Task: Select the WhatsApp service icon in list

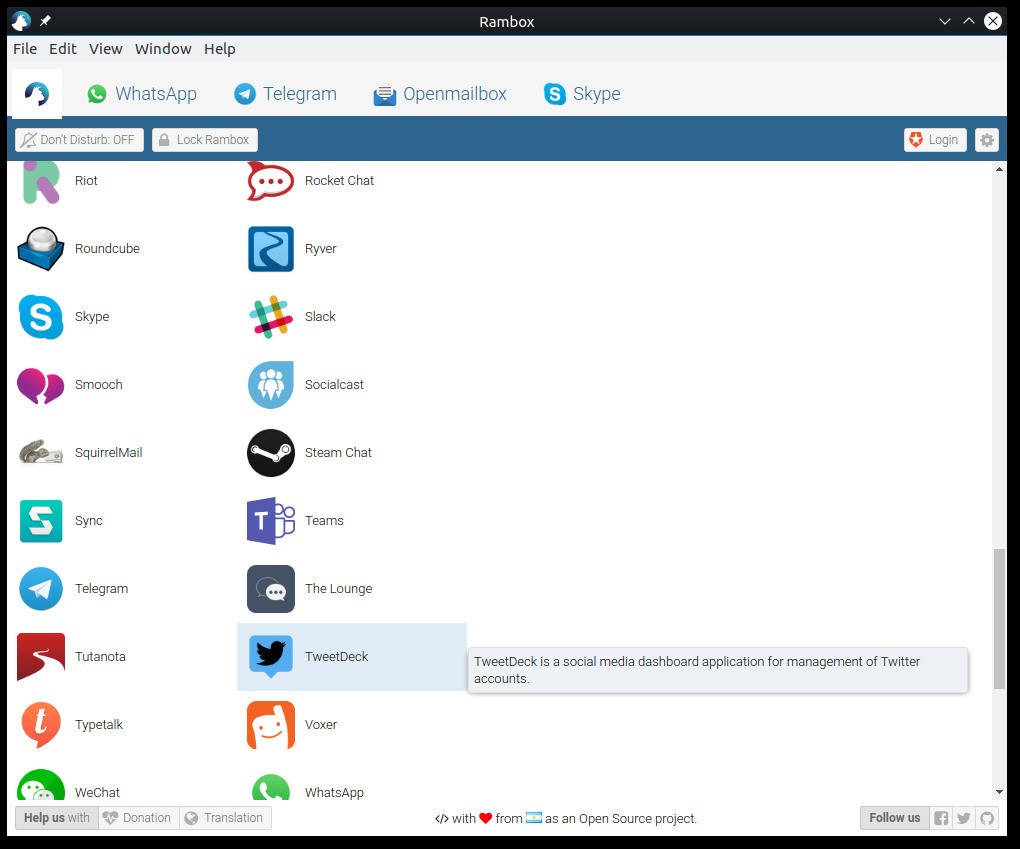Action: click(x=271, y=787)
